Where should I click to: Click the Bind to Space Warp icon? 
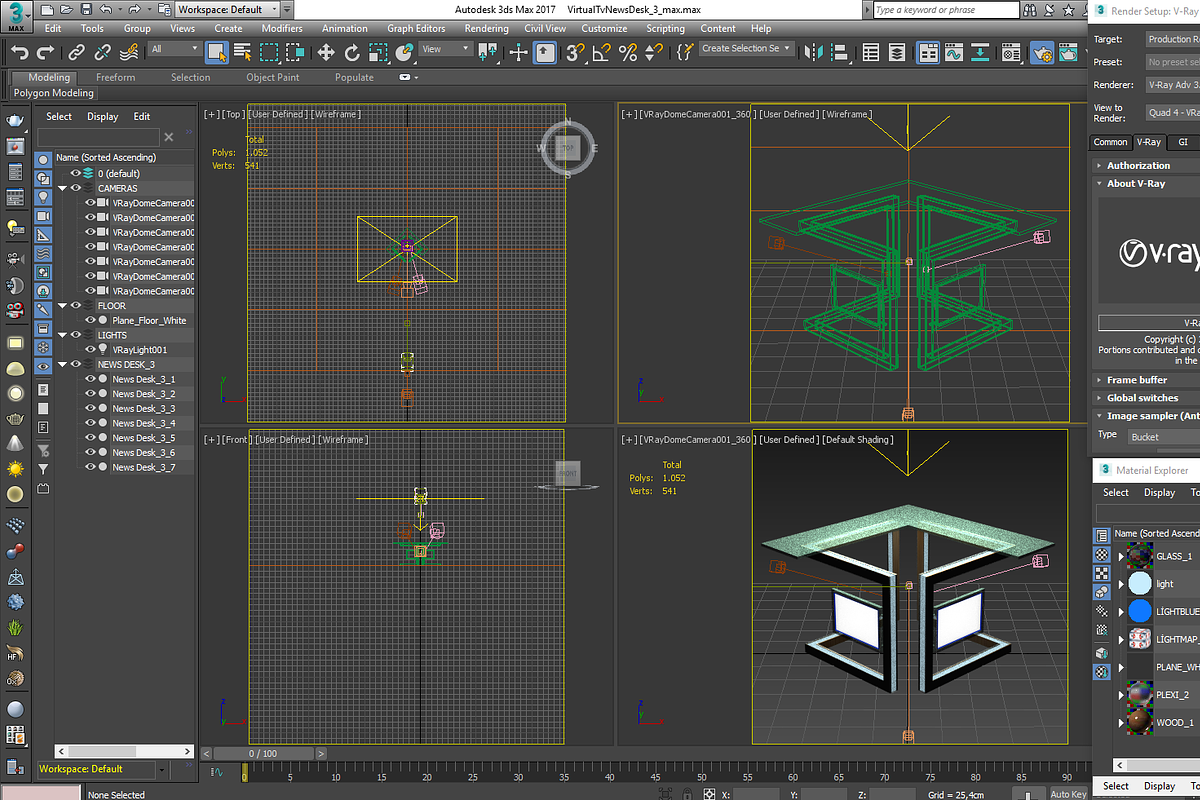coord(130,52)
